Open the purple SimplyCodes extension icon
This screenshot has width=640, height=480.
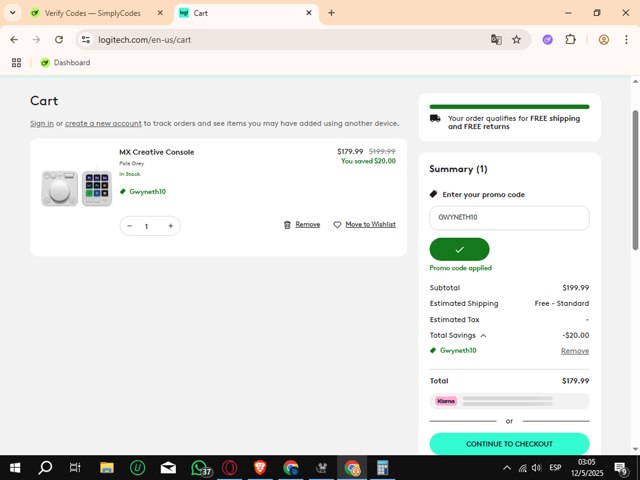coord(548,40)
